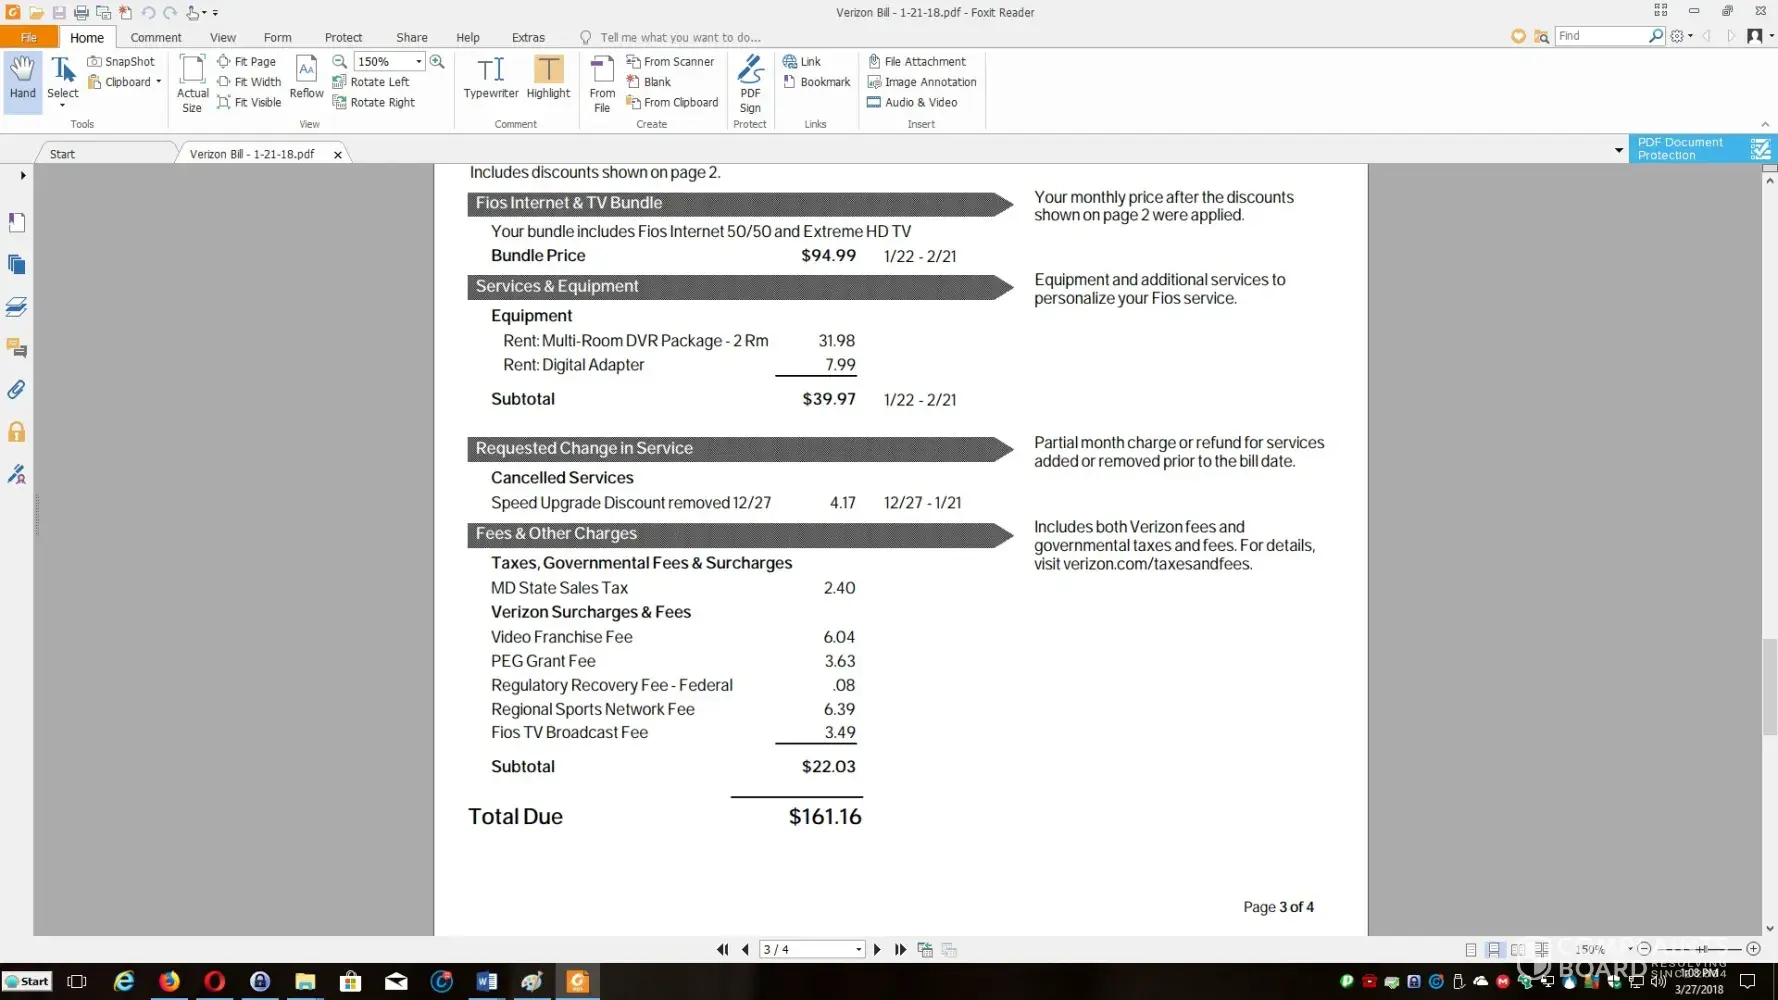Toggle continuous page view in status bar
1778x1000 pixels.
pos(1494,949)
